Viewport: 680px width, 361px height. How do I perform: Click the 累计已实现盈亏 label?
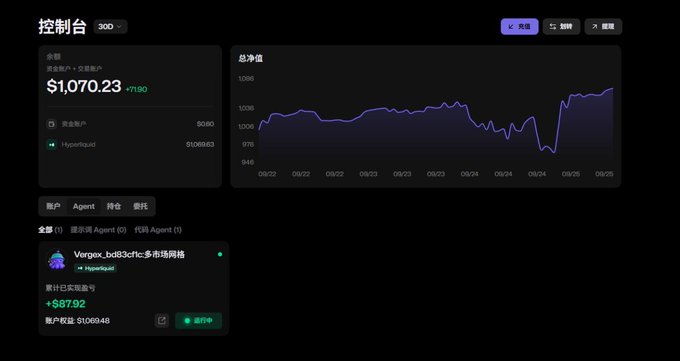[x=70, y=288]
